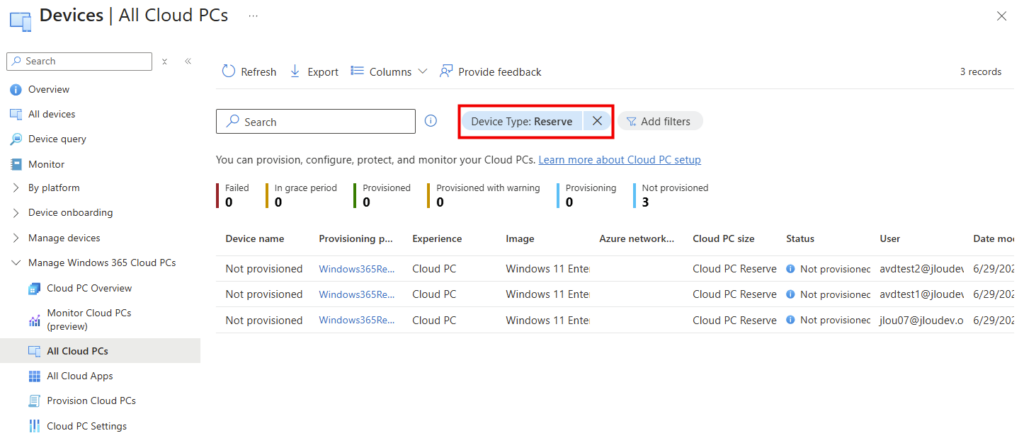Screen dimensions: 1024x438
Task: Open Windows365Re... policy link in avdtest1 row
Action: point(357,294)
